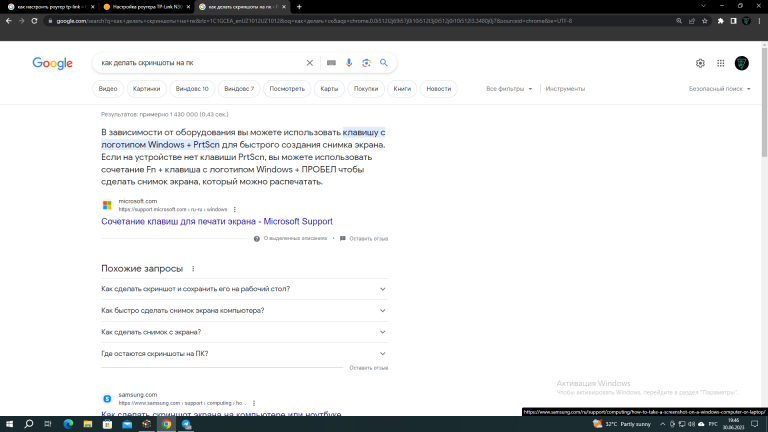The image size is (768, 432).
Task: Open the Chrome profile avatar in toolbar
Action: 746,21
